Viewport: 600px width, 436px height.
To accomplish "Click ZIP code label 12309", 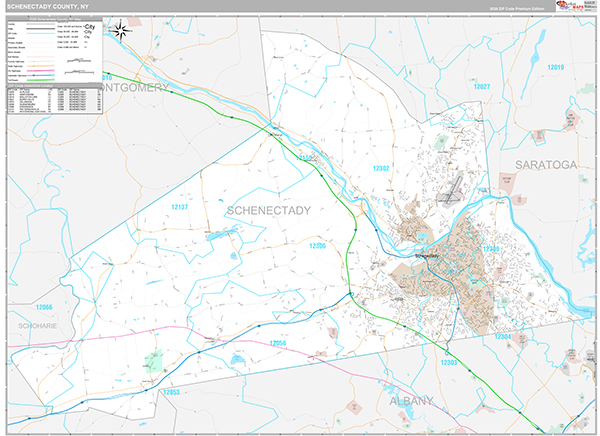I will [491, 249].
